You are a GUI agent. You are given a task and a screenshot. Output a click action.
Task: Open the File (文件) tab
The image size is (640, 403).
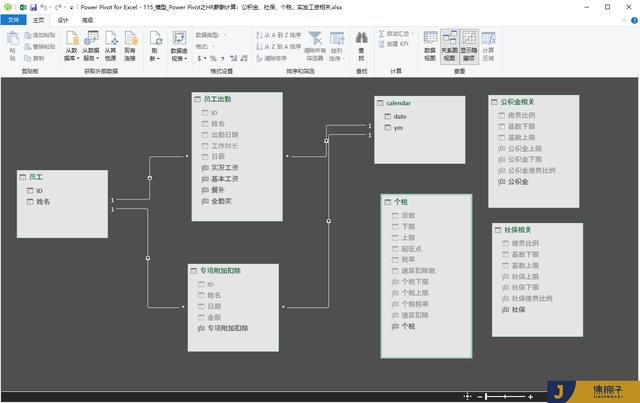tap(13, 20)
